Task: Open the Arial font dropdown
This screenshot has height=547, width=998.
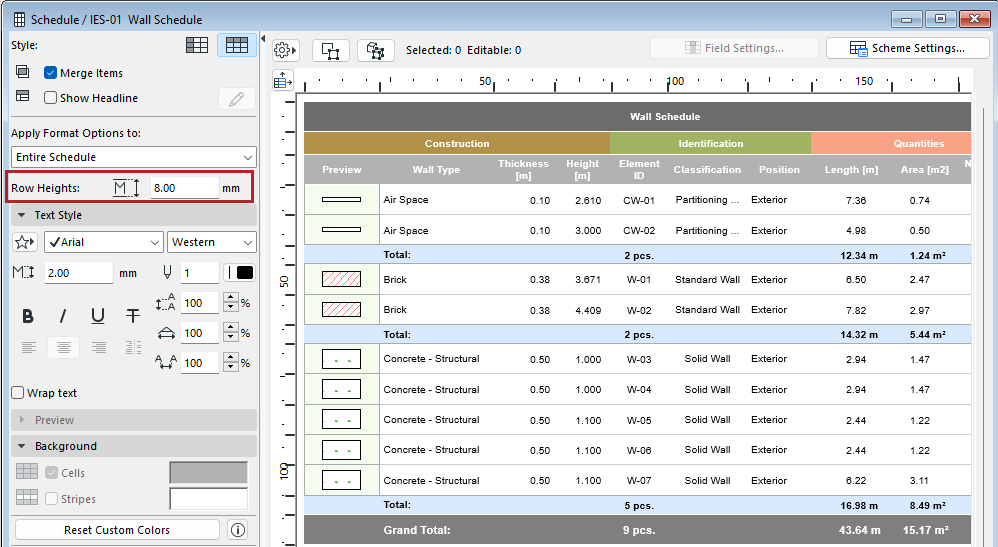Action: (x=103, y=242)
